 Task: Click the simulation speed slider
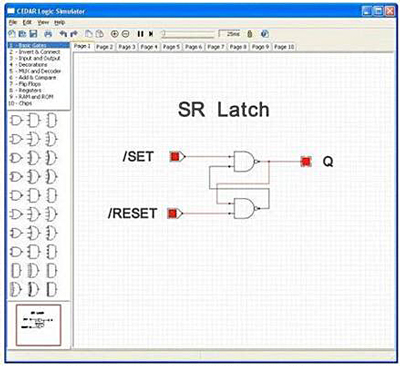coord(187,34)
